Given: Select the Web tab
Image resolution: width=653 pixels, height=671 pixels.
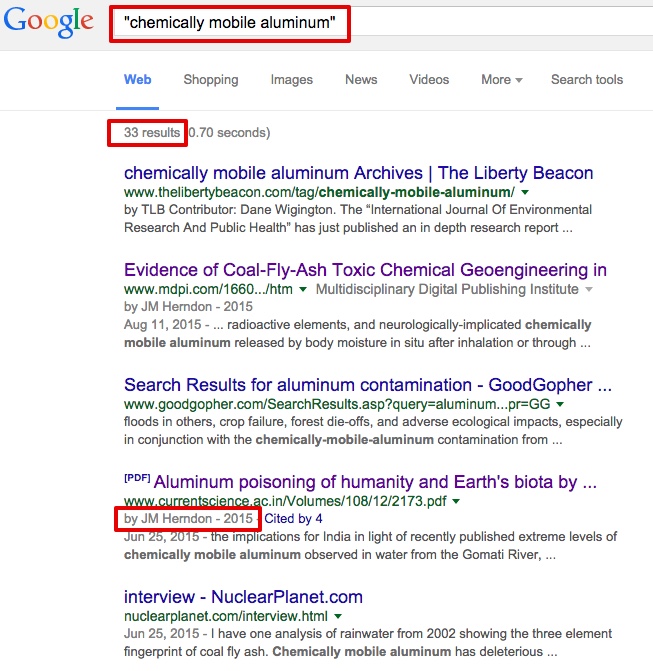Looking at the screenshot, I should pos(137,80).
